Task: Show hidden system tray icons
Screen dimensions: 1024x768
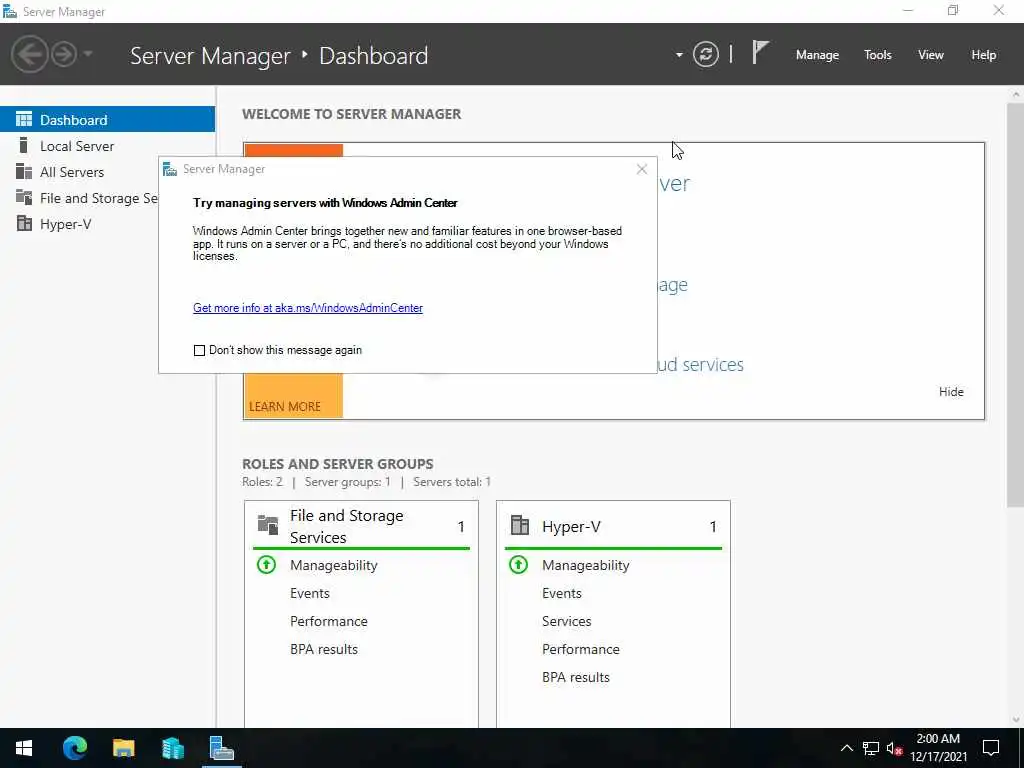Action: point(846,748)
